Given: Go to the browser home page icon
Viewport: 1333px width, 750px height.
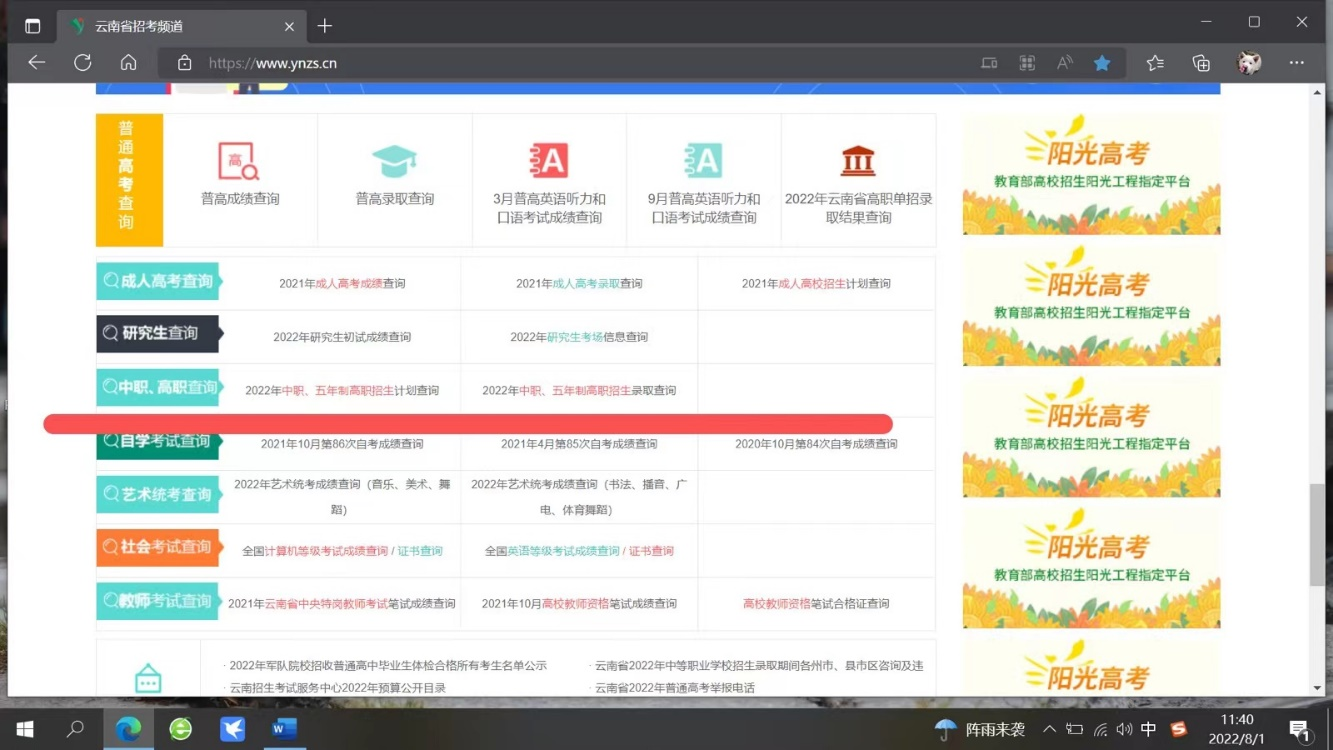Looking at the screenshot, I should click(x=129, y=63).
